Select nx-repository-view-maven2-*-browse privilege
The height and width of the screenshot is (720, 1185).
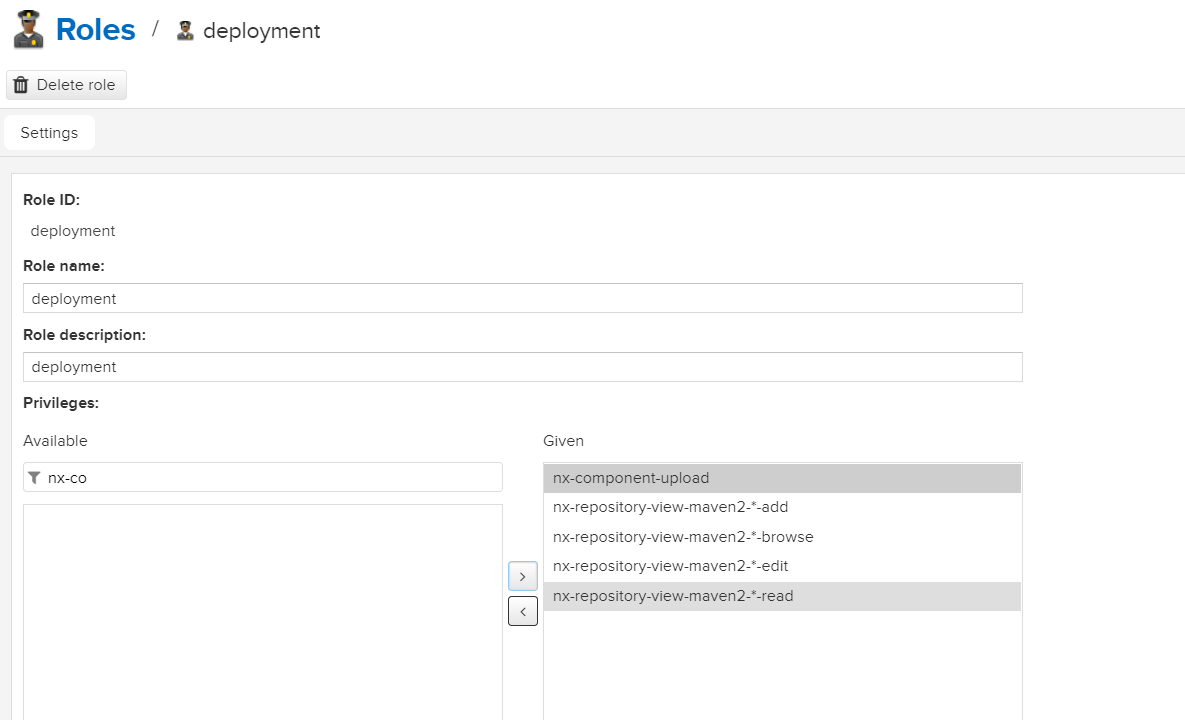[x=782, y=537]
